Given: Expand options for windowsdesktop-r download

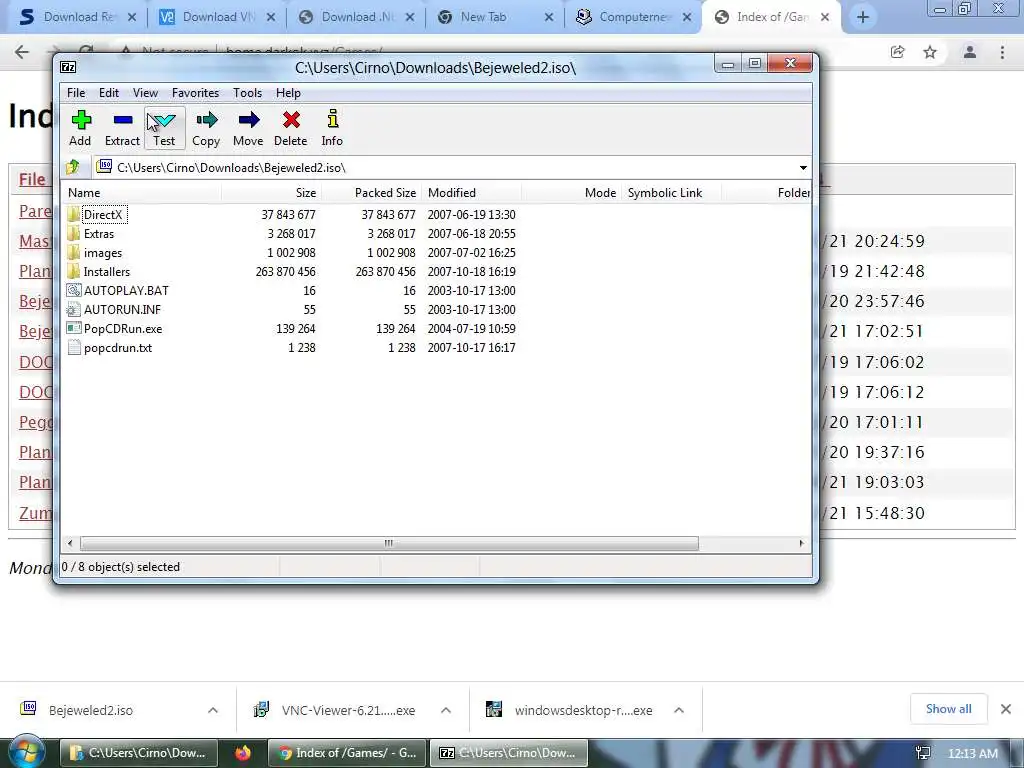Looking at the screenshot, I should [x=679, y=710].
